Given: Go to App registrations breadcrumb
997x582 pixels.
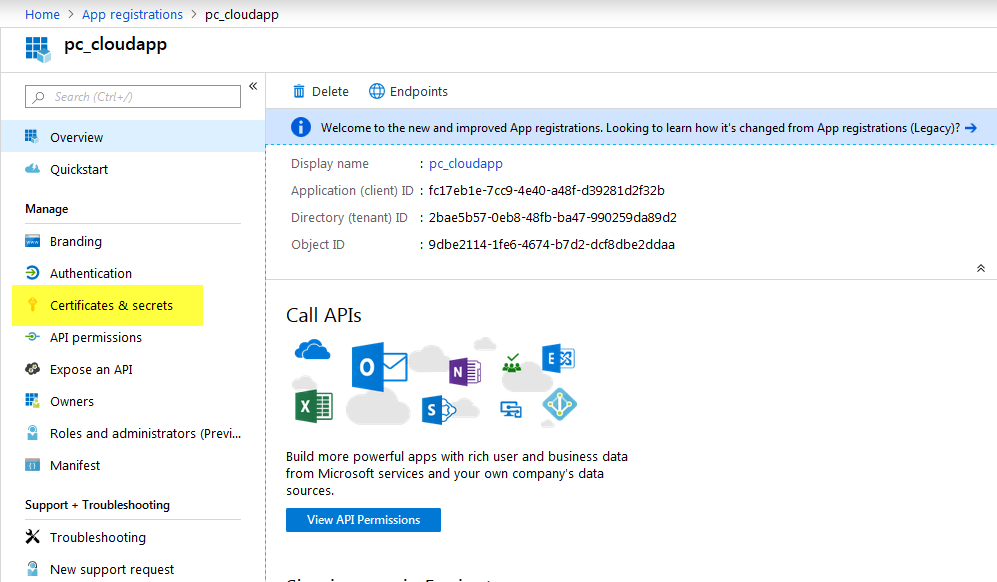Looking at the screenshot, I should click(x=132, y=14).
